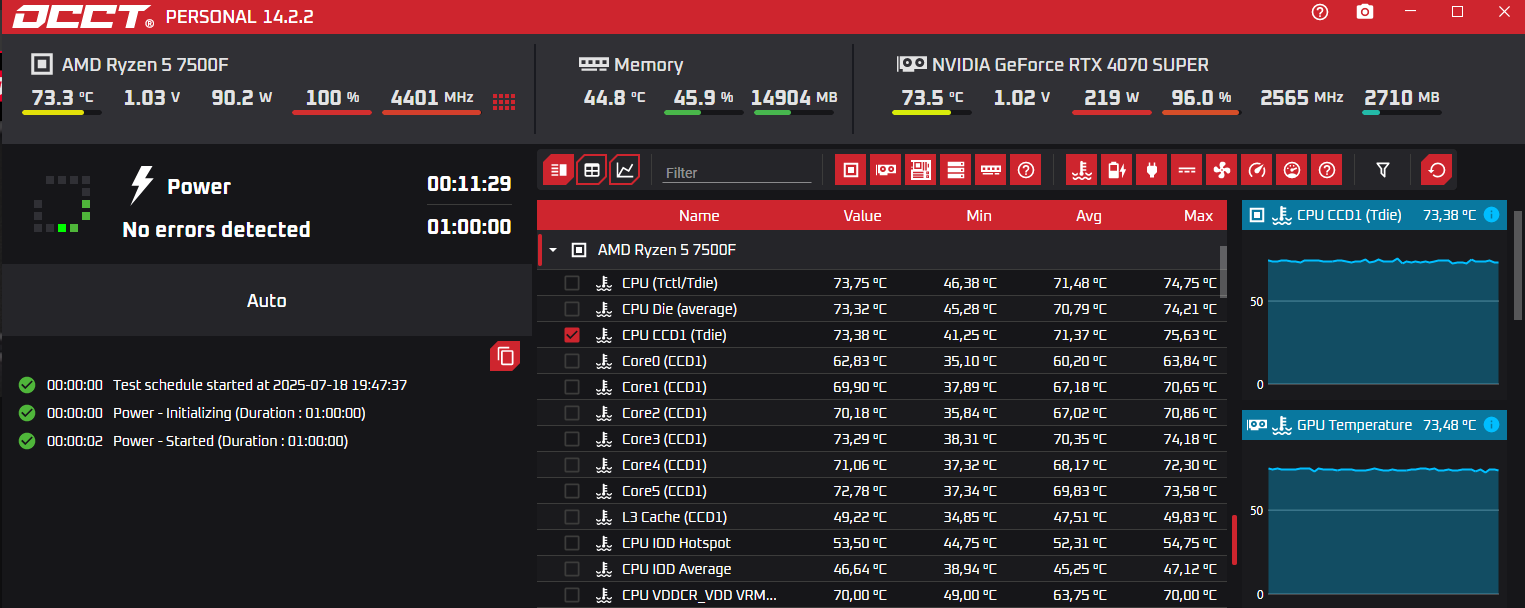Open info for CPU CCD1 (Tdie) graph
Viewport: 1525px width, 608px height.
click(x=1492, y=215)
